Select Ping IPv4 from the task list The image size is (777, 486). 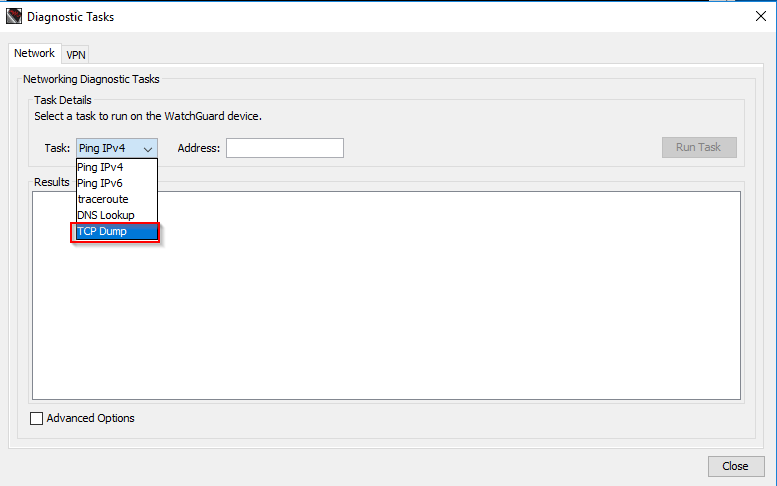coord(100,167)
